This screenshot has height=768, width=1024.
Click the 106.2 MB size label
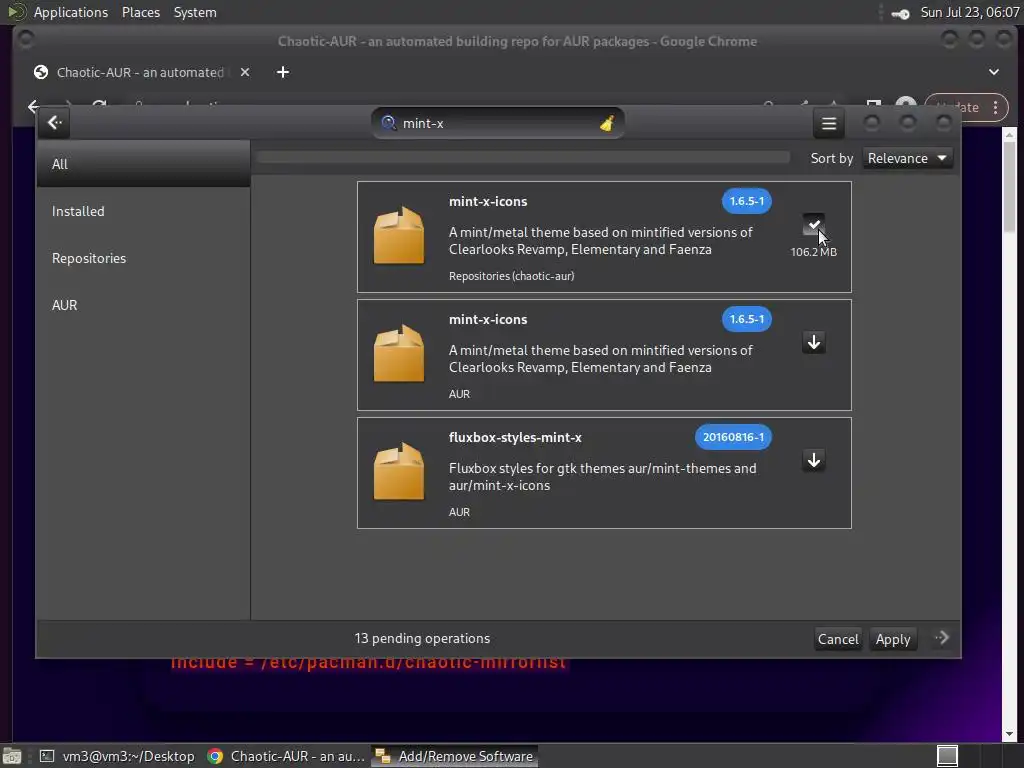coord(814,252)
